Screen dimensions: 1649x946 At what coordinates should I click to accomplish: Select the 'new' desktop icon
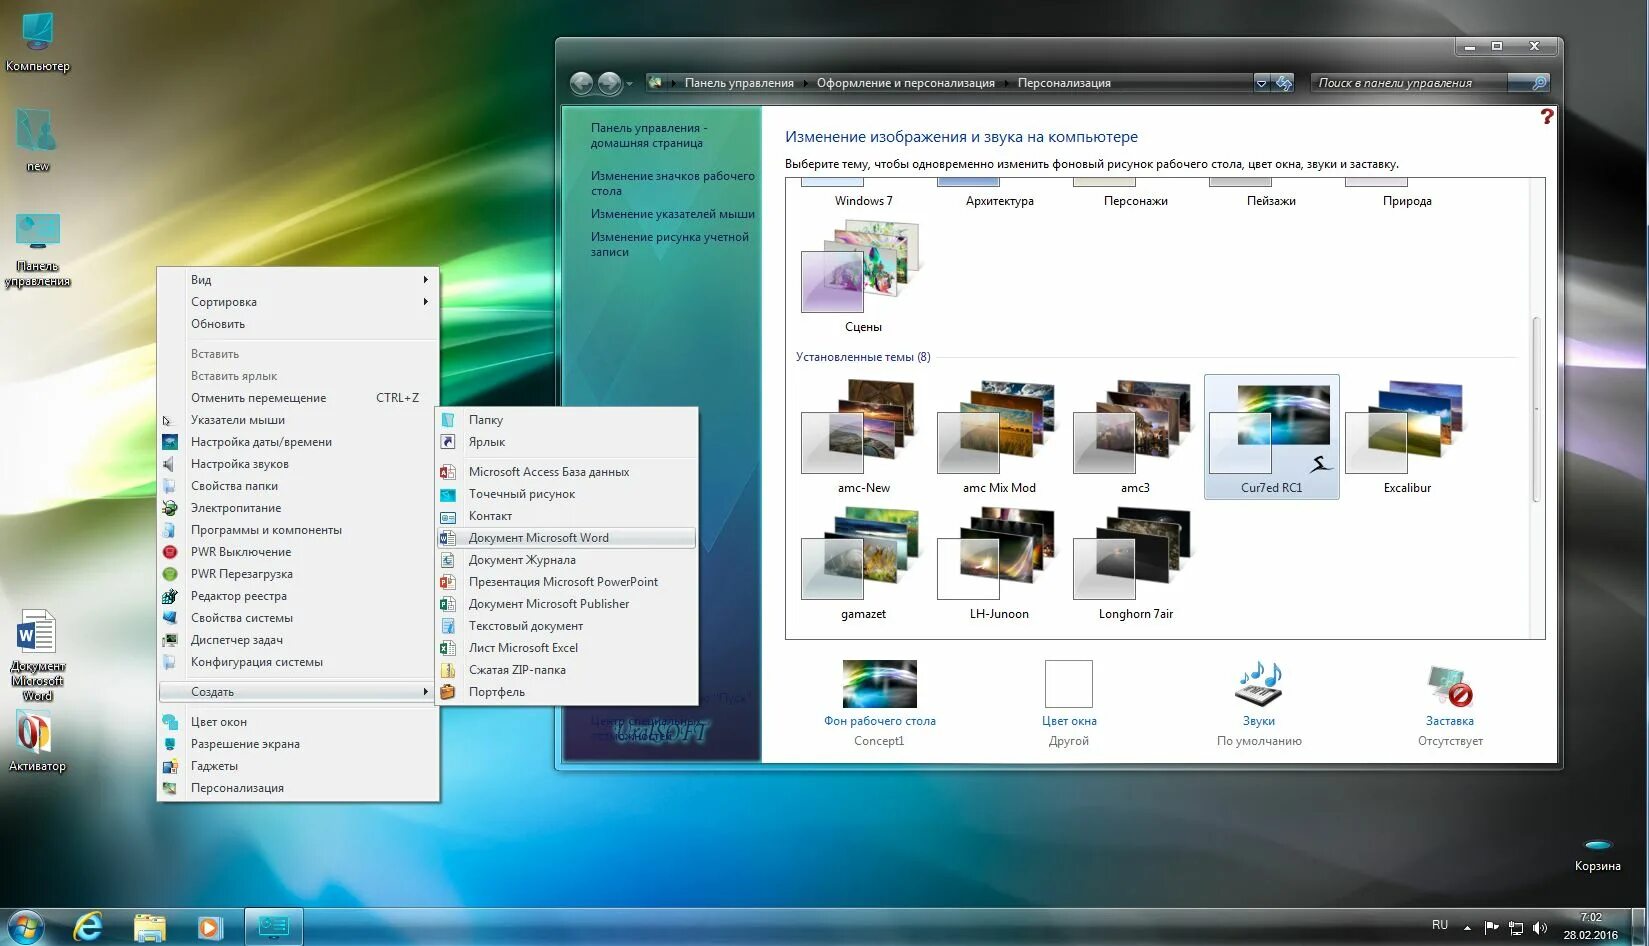[37, 138]
